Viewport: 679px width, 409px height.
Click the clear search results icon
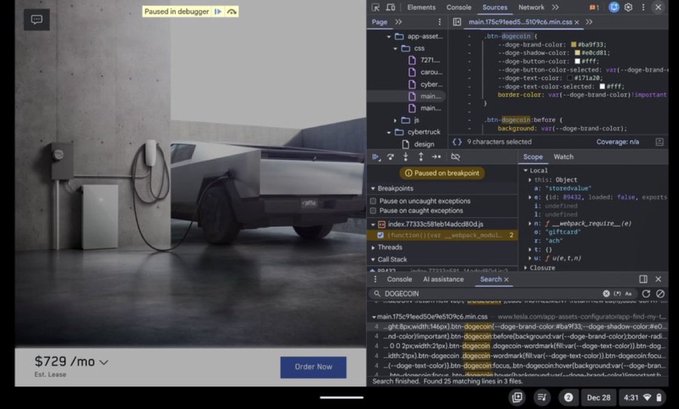[x=660, y=293]
